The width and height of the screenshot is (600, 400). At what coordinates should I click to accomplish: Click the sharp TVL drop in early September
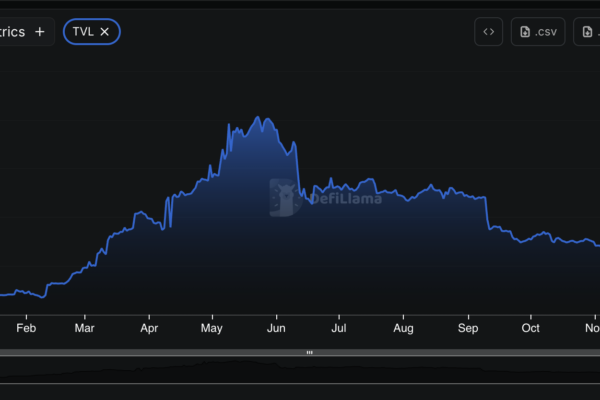click(x=486, y=212)
